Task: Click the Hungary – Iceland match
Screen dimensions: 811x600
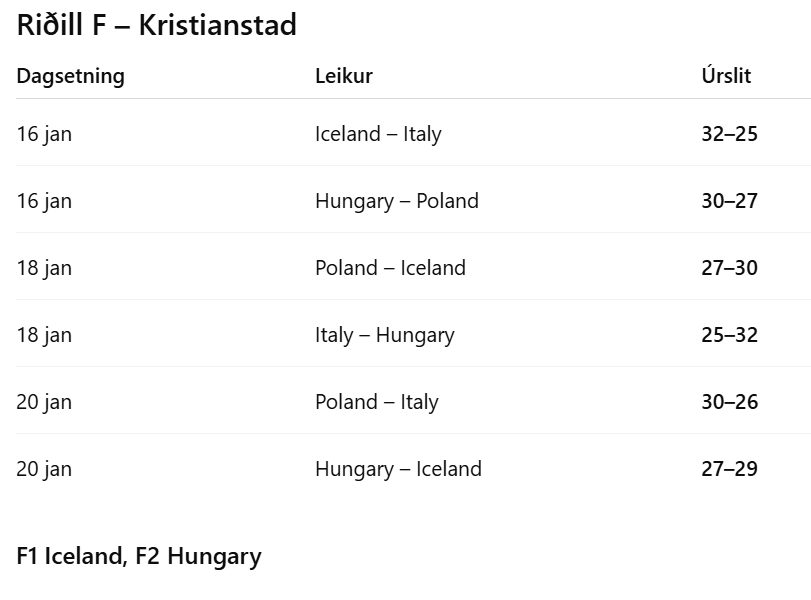Action: 398,469
